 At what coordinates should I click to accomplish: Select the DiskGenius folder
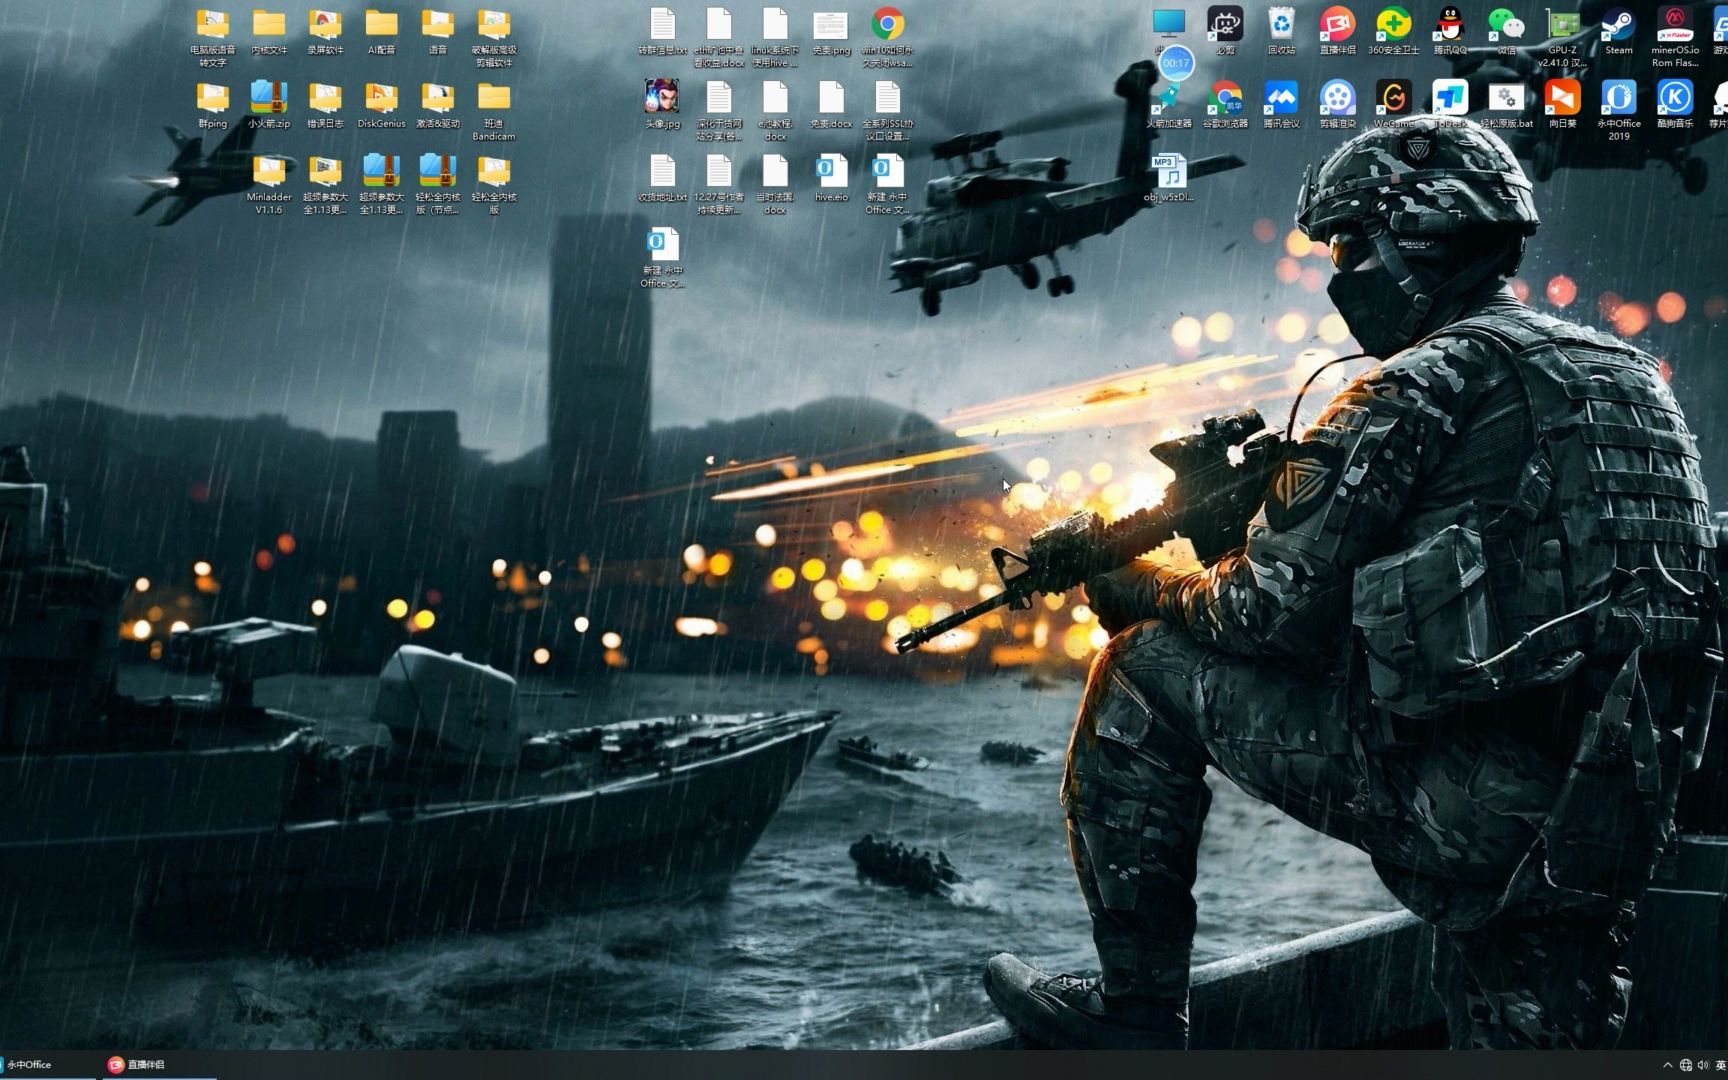(x=381, y=104)
